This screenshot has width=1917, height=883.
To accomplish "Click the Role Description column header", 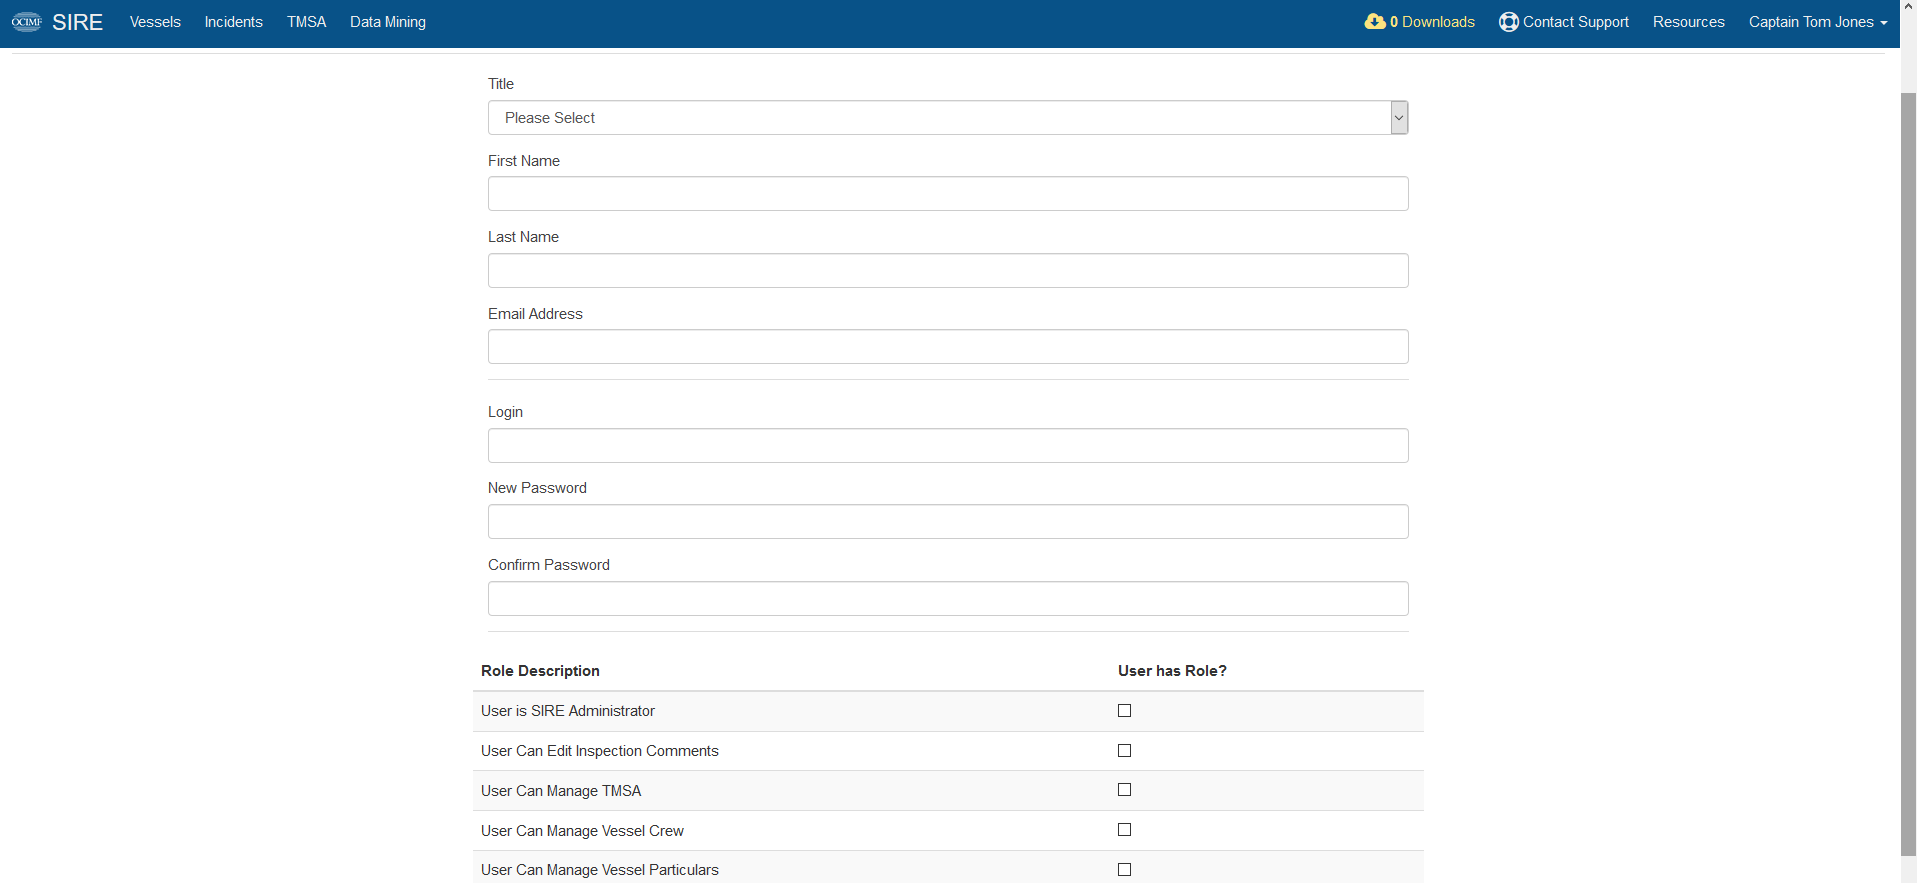I will 540,671.
